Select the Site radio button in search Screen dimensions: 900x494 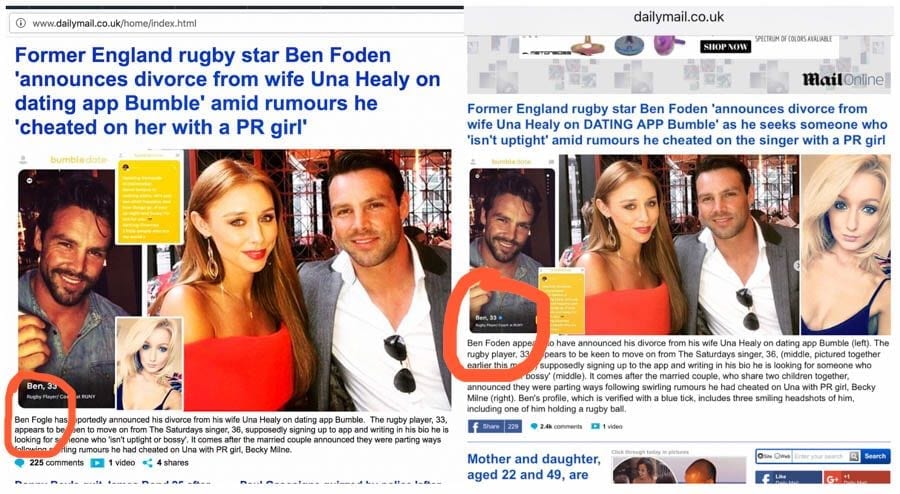(x=761, y=456)
